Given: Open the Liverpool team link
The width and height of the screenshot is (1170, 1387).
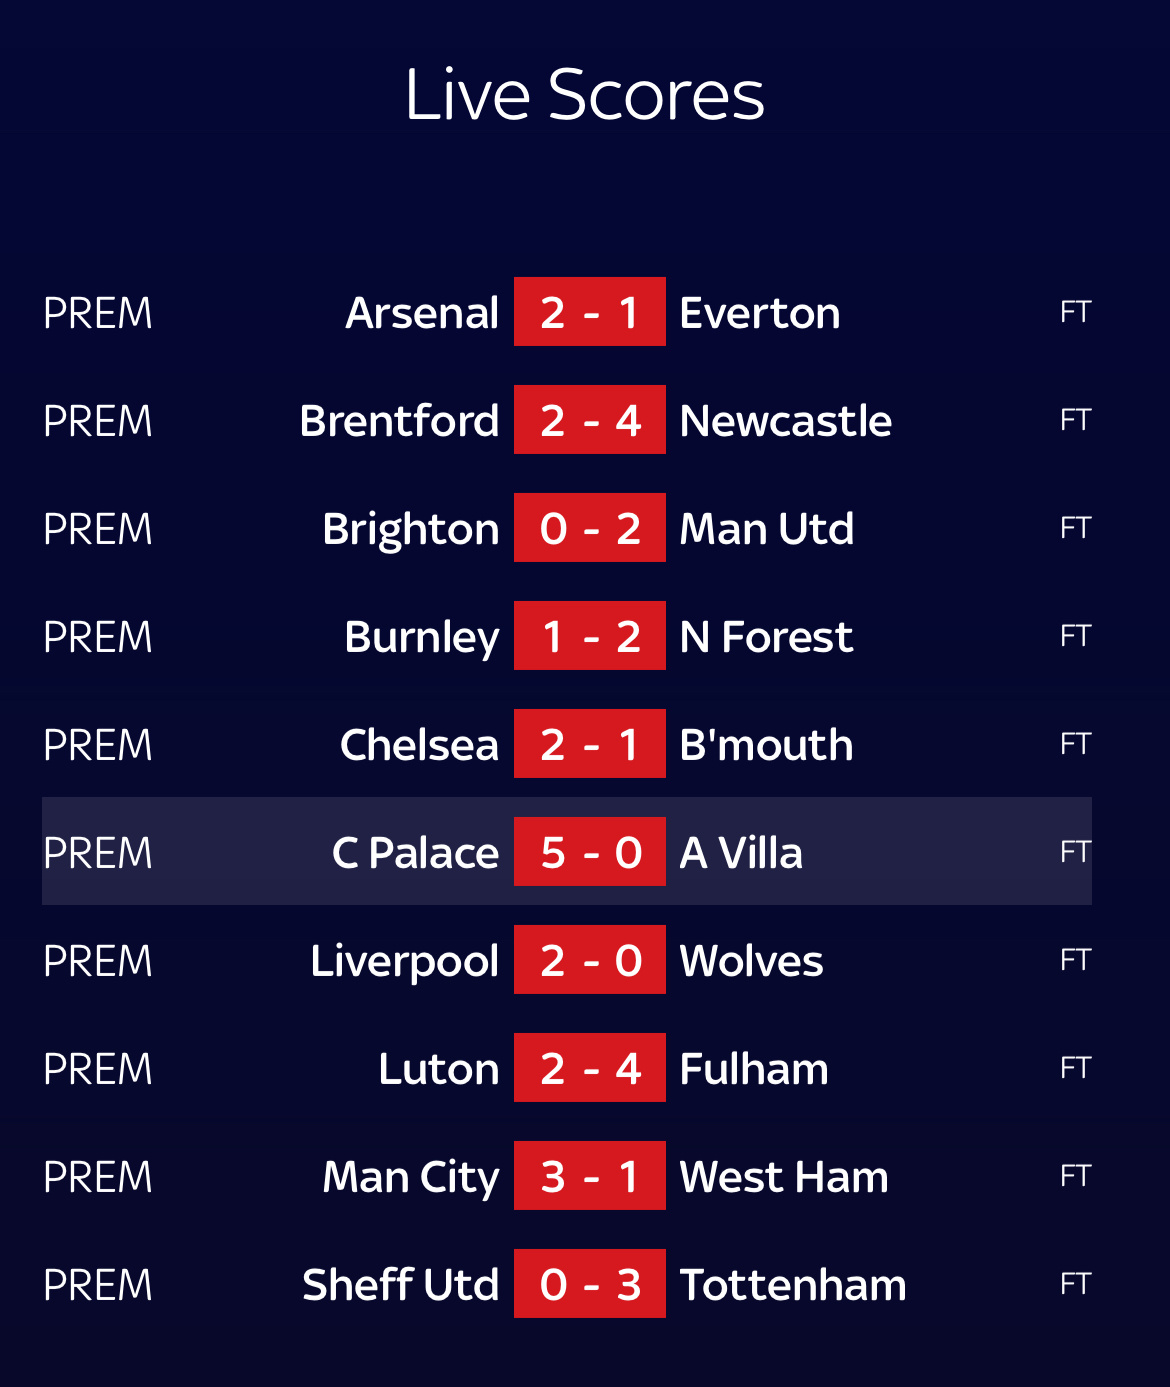Looking at the screenshot, I should tap(404, 961).
